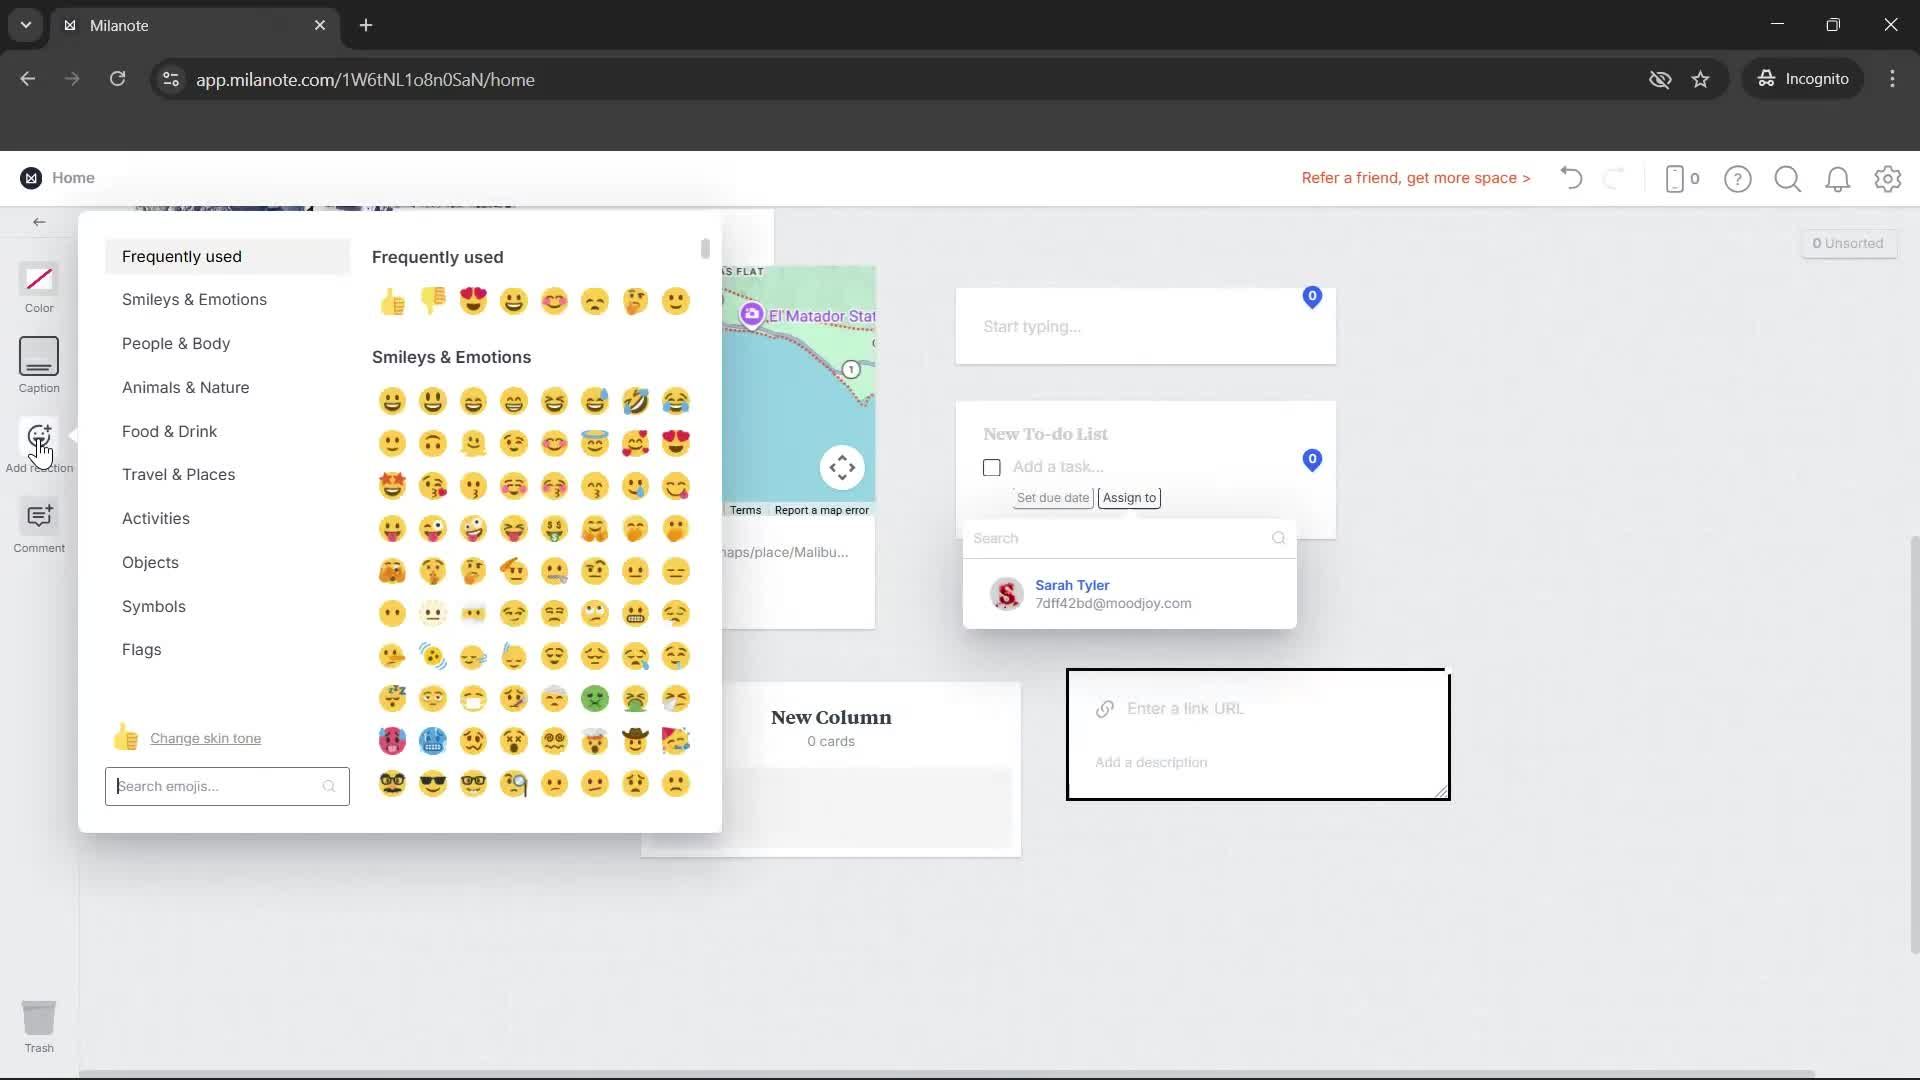The width and height of the screenshot is (1920, 1080).
Task: Click the Set due date button
Action: click(x=1052, y=497)
